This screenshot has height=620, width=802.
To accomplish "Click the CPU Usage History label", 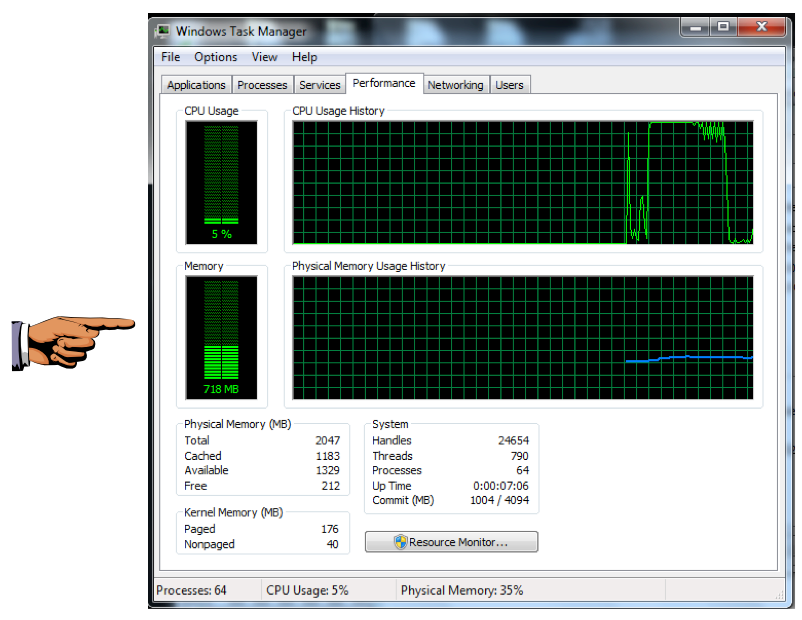I will pyautogui.click(x=338, y=111).
